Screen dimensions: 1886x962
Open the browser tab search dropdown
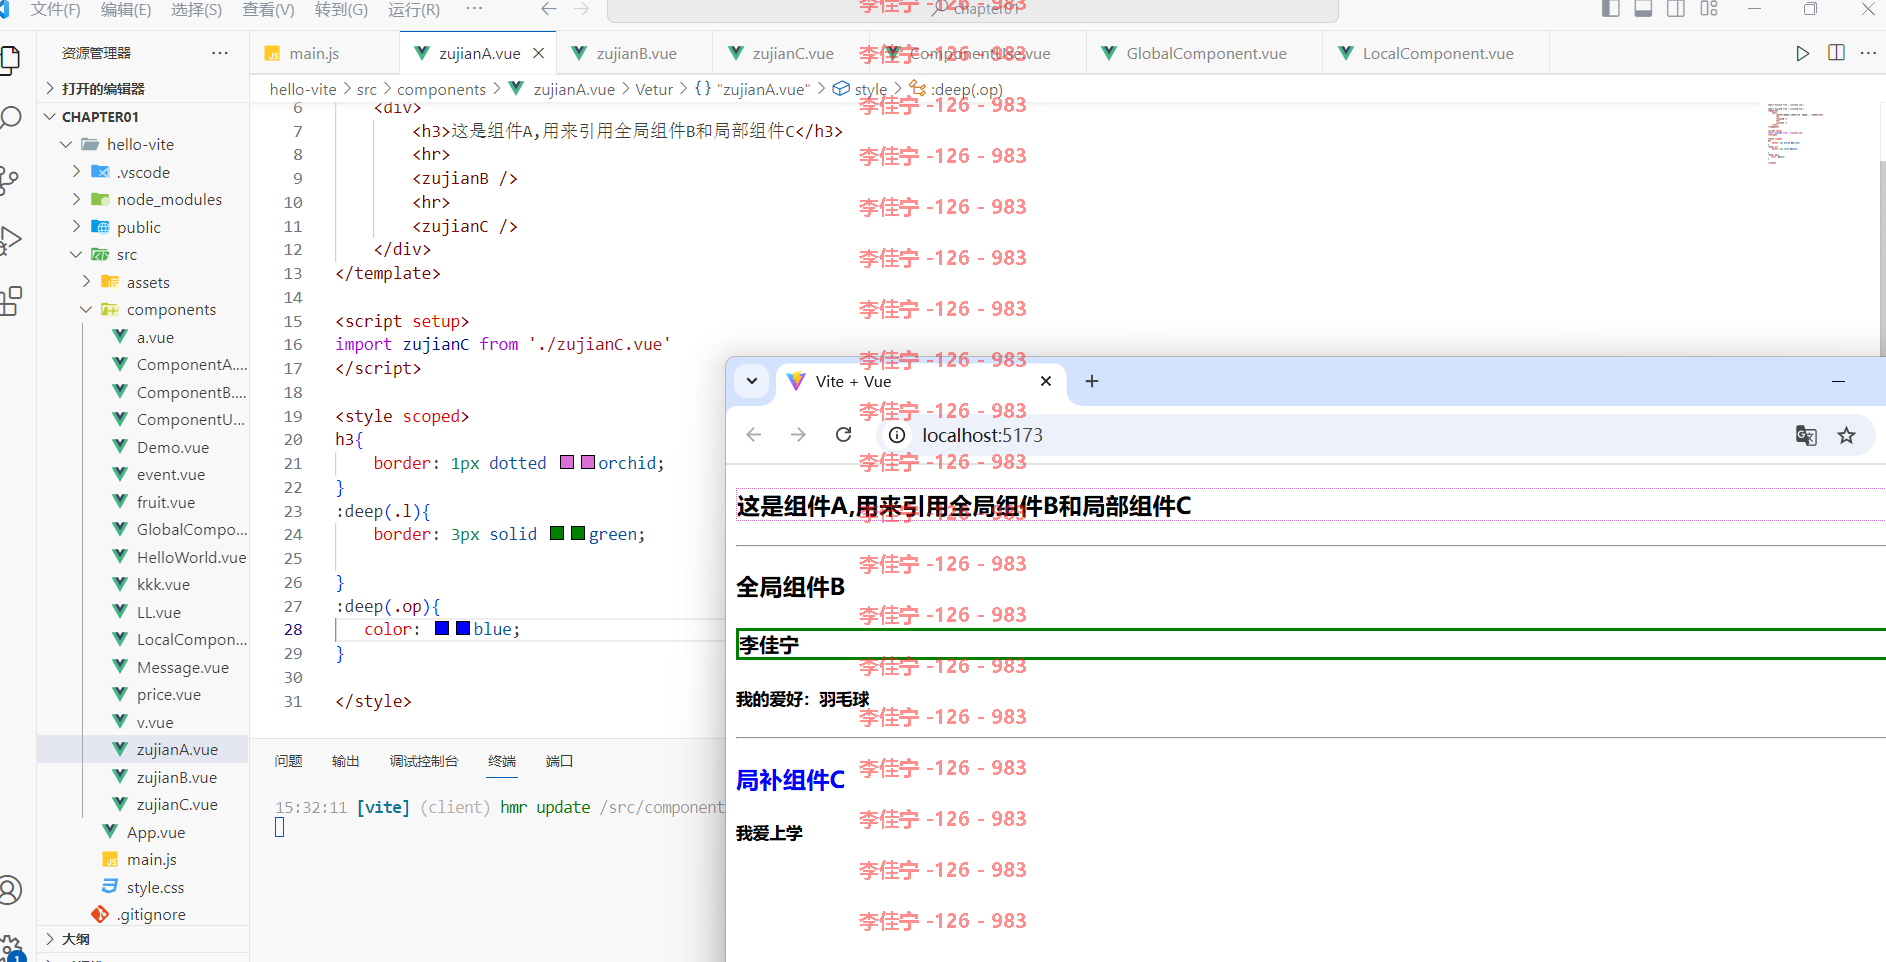click(752, 381)
